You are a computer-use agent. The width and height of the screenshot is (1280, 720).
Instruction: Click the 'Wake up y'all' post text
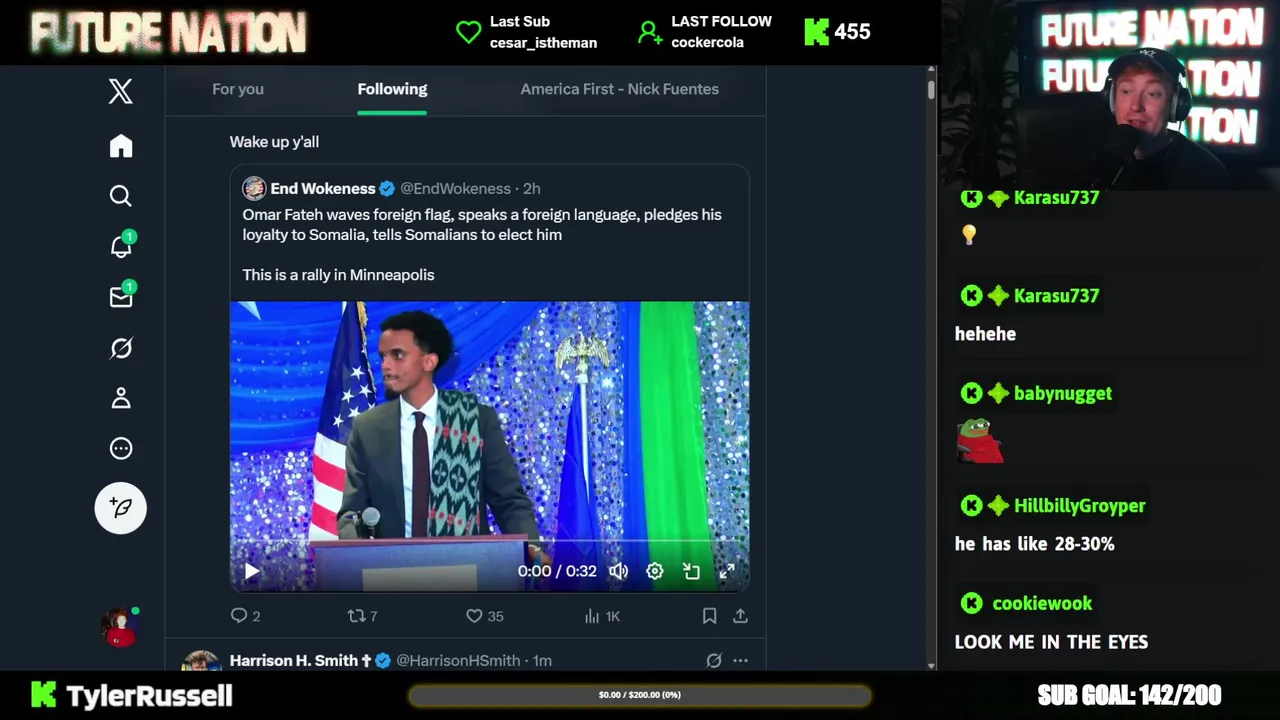click(274, 142)
